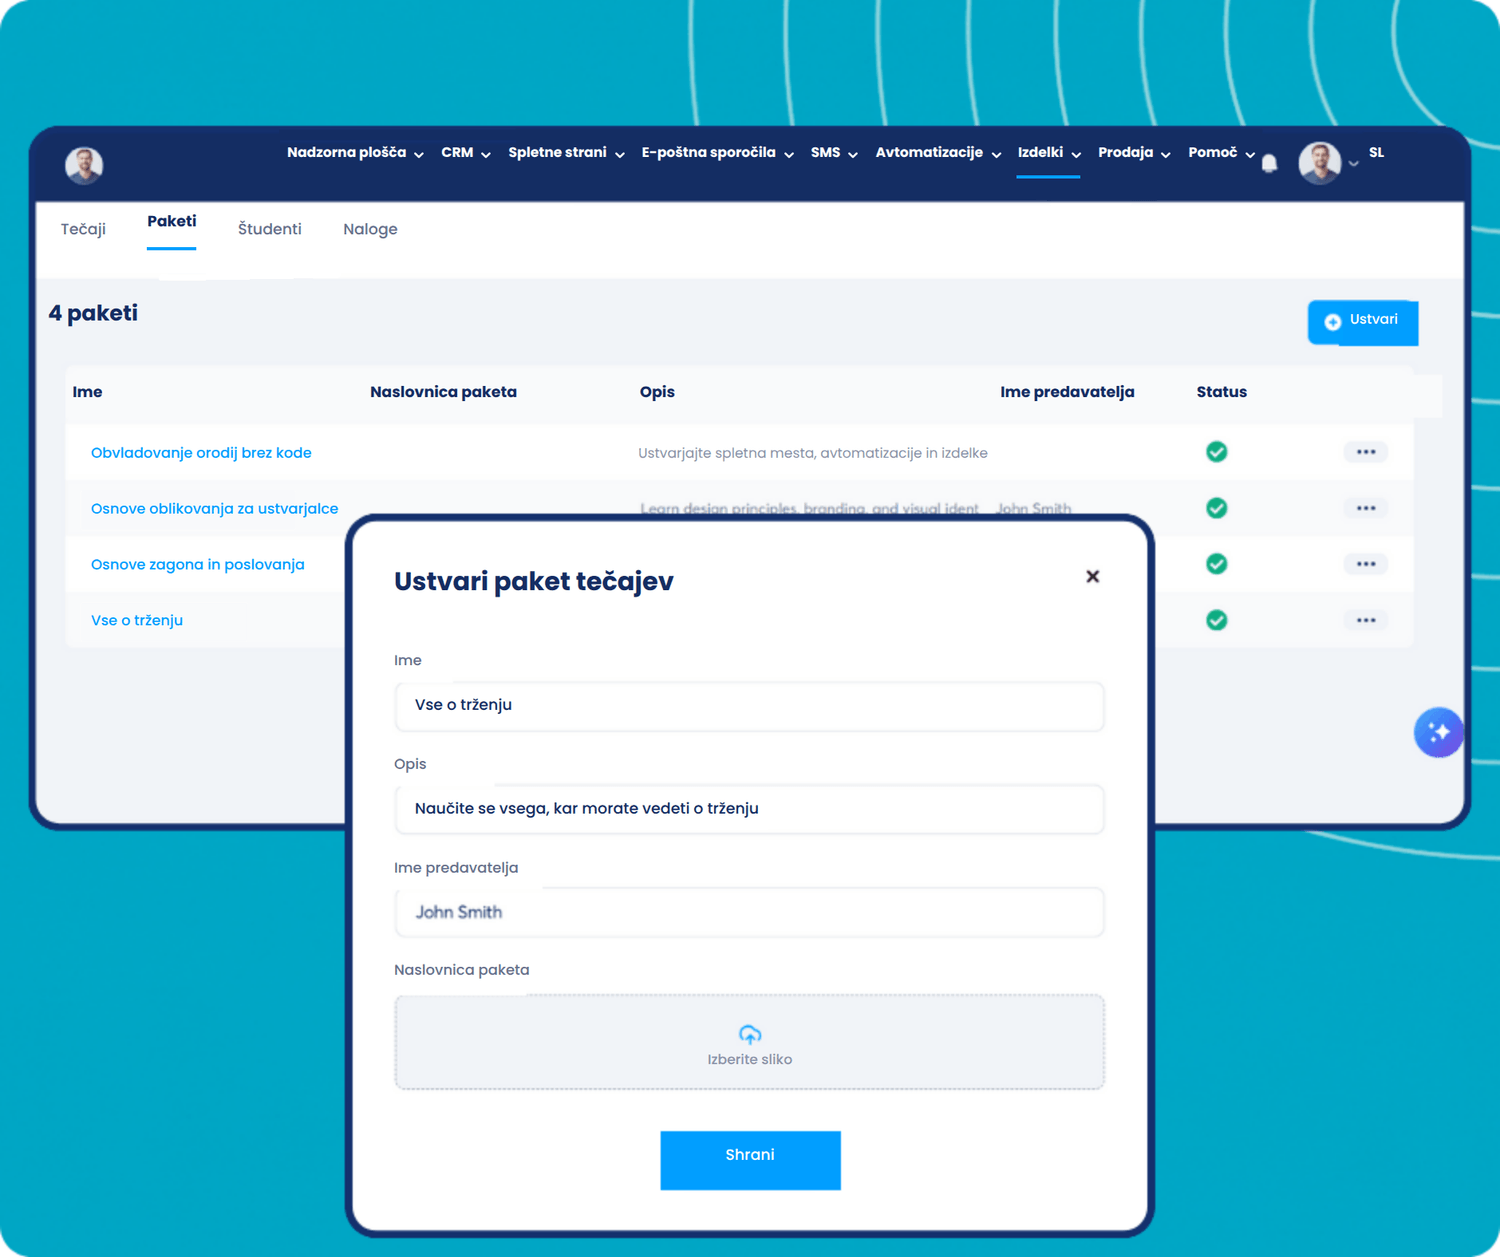The height and width of the screenshot is (1257, 1500).
Task: Click the notification bell icon
Action: pyautogui.click(x=1269, y=163)
